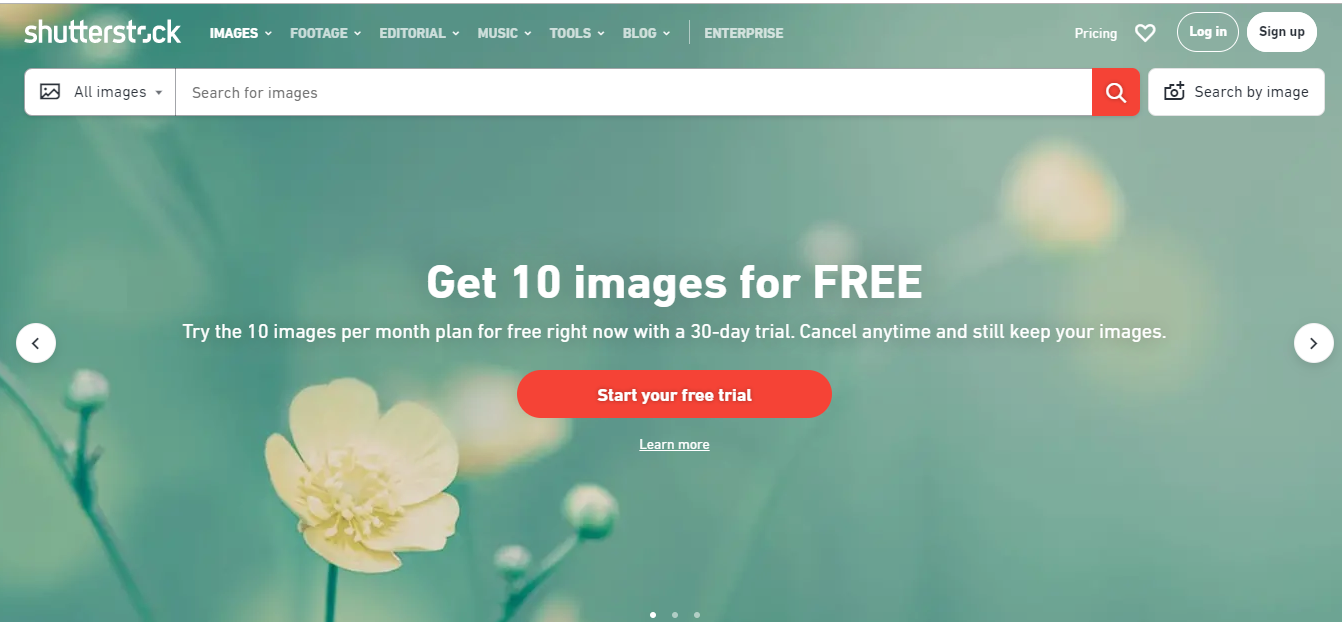Select the second carousel dot indicator
Viewport: 1342px width, 622px height.
pos(675,615)
